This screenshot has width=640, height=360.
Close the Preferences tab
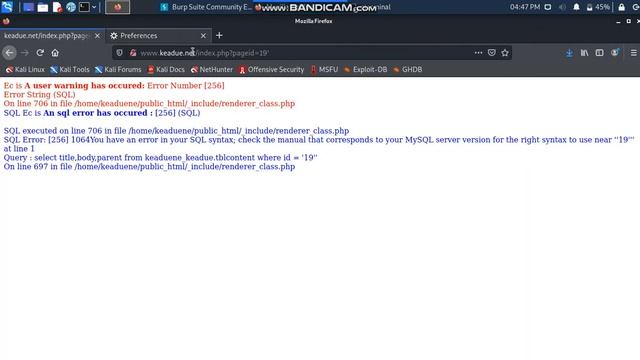pyautogui.click(x=203, y=36)
